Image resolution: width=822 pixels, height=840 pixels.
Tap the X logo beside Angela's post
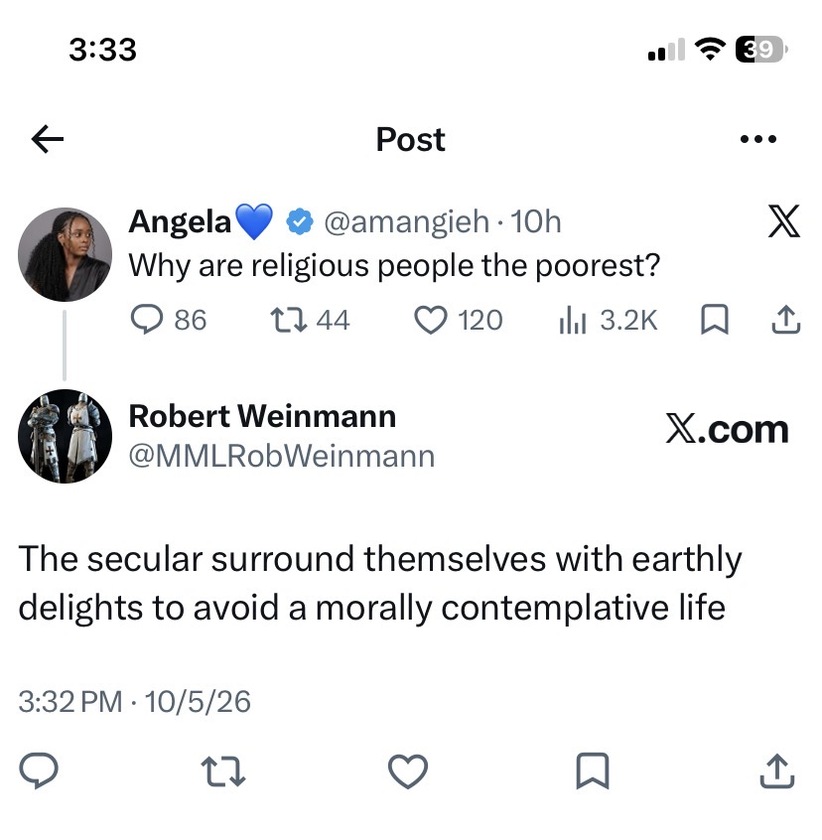[784, 221]
